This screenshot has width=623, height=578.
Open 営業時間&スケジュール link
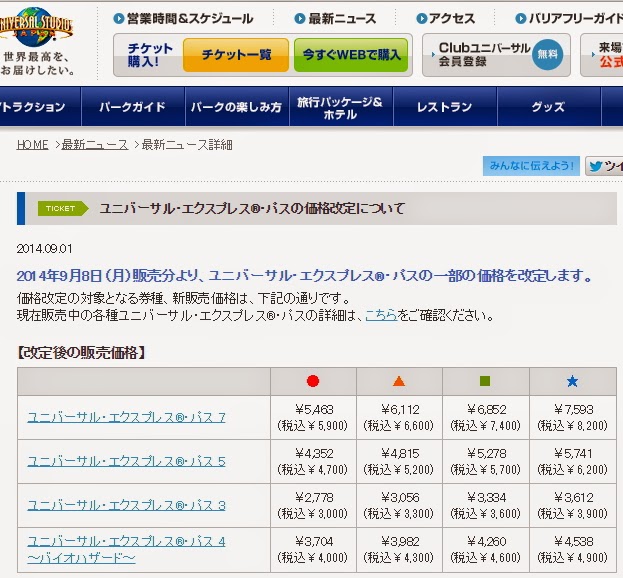[x=184, y=19]
